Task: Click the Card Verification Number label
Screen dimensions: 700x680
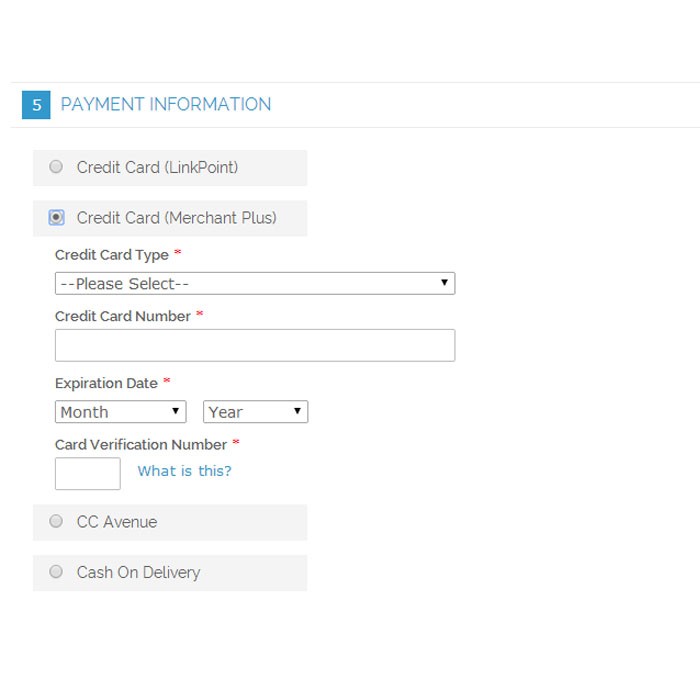Action: tap(141, 444)
